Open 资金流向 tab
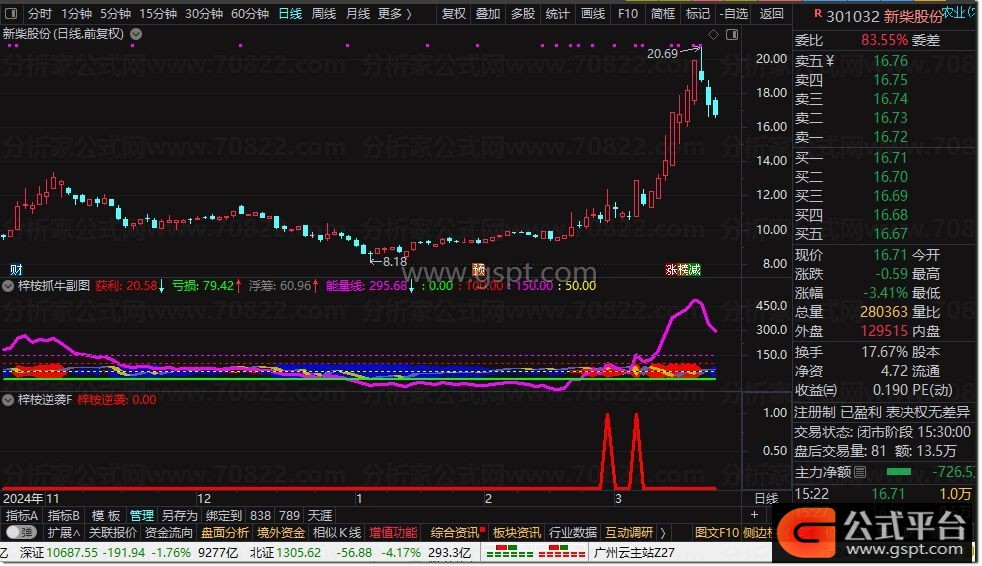Screen dimensions: 982x566 point(168,533)
